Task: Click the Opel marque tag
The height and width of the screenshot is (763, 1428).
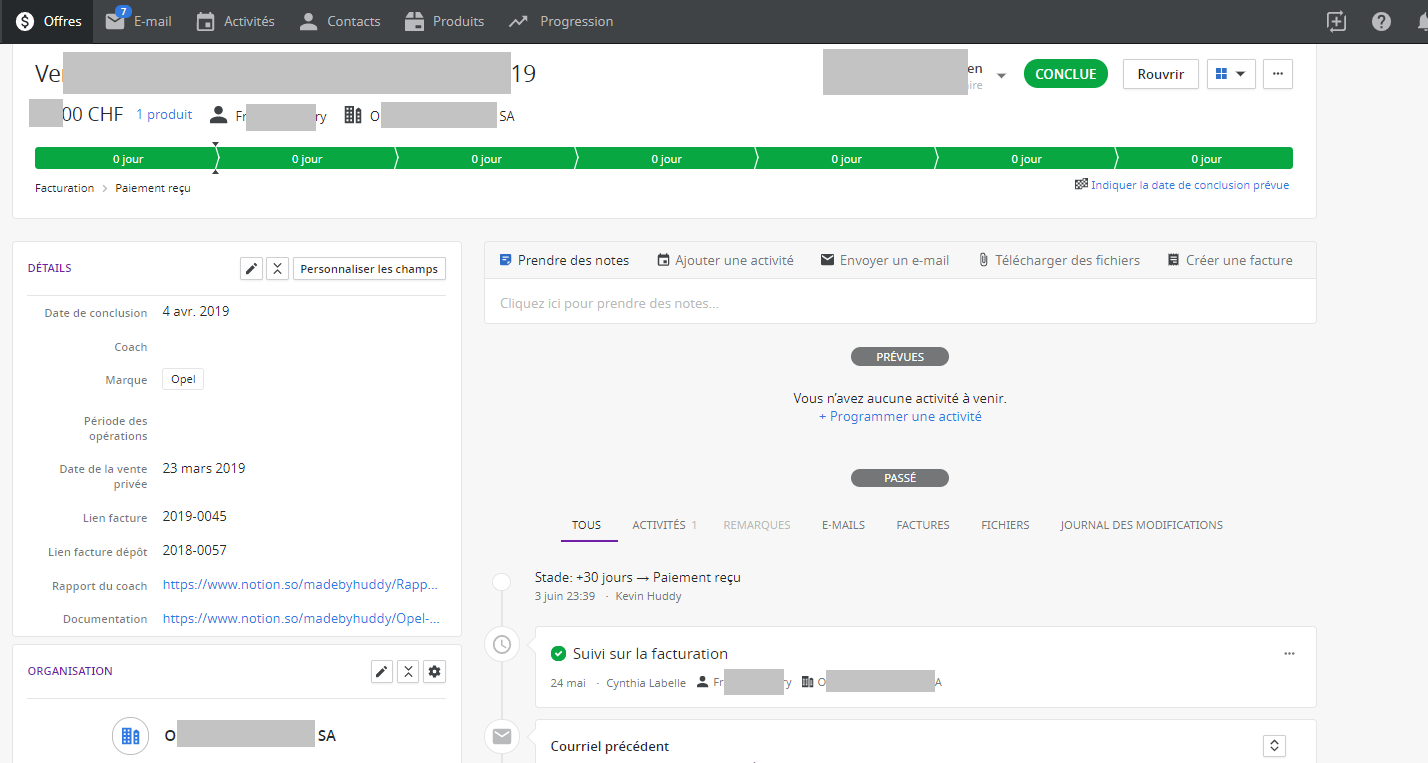Action: [x=183, y=380]
